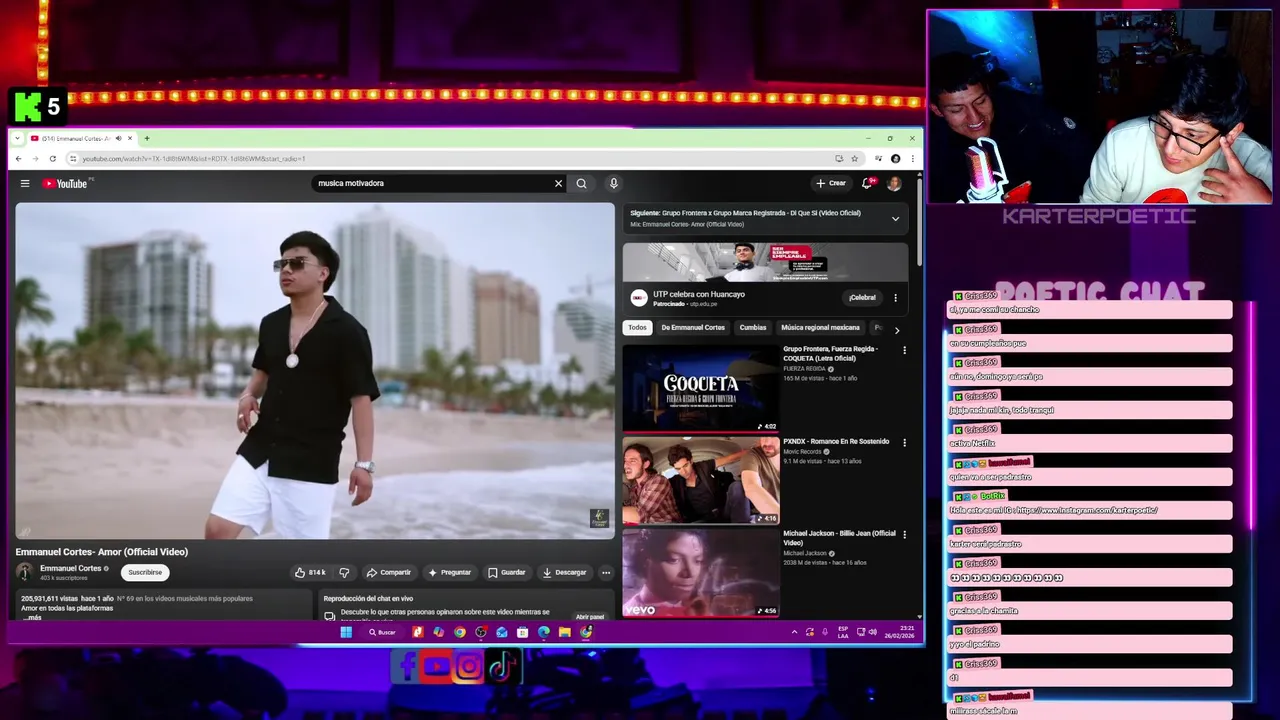Viewport: 1280px width, 720px height.
Task: Select the Cumbias filter chip
Action: coord(753,328)
